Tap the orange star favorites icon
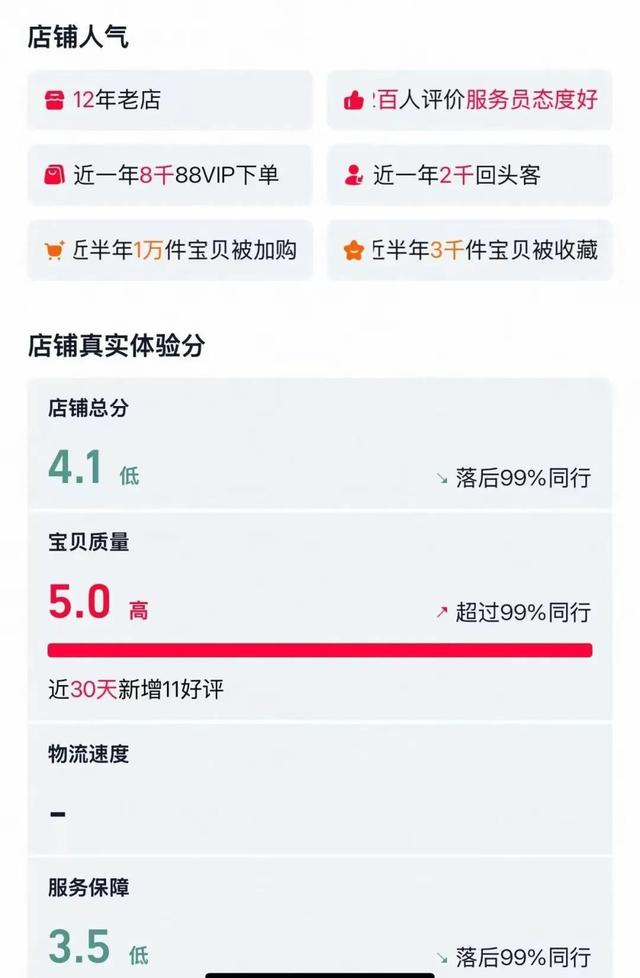The height and width of the screenshot is (978, 640). tap(353, 250)
